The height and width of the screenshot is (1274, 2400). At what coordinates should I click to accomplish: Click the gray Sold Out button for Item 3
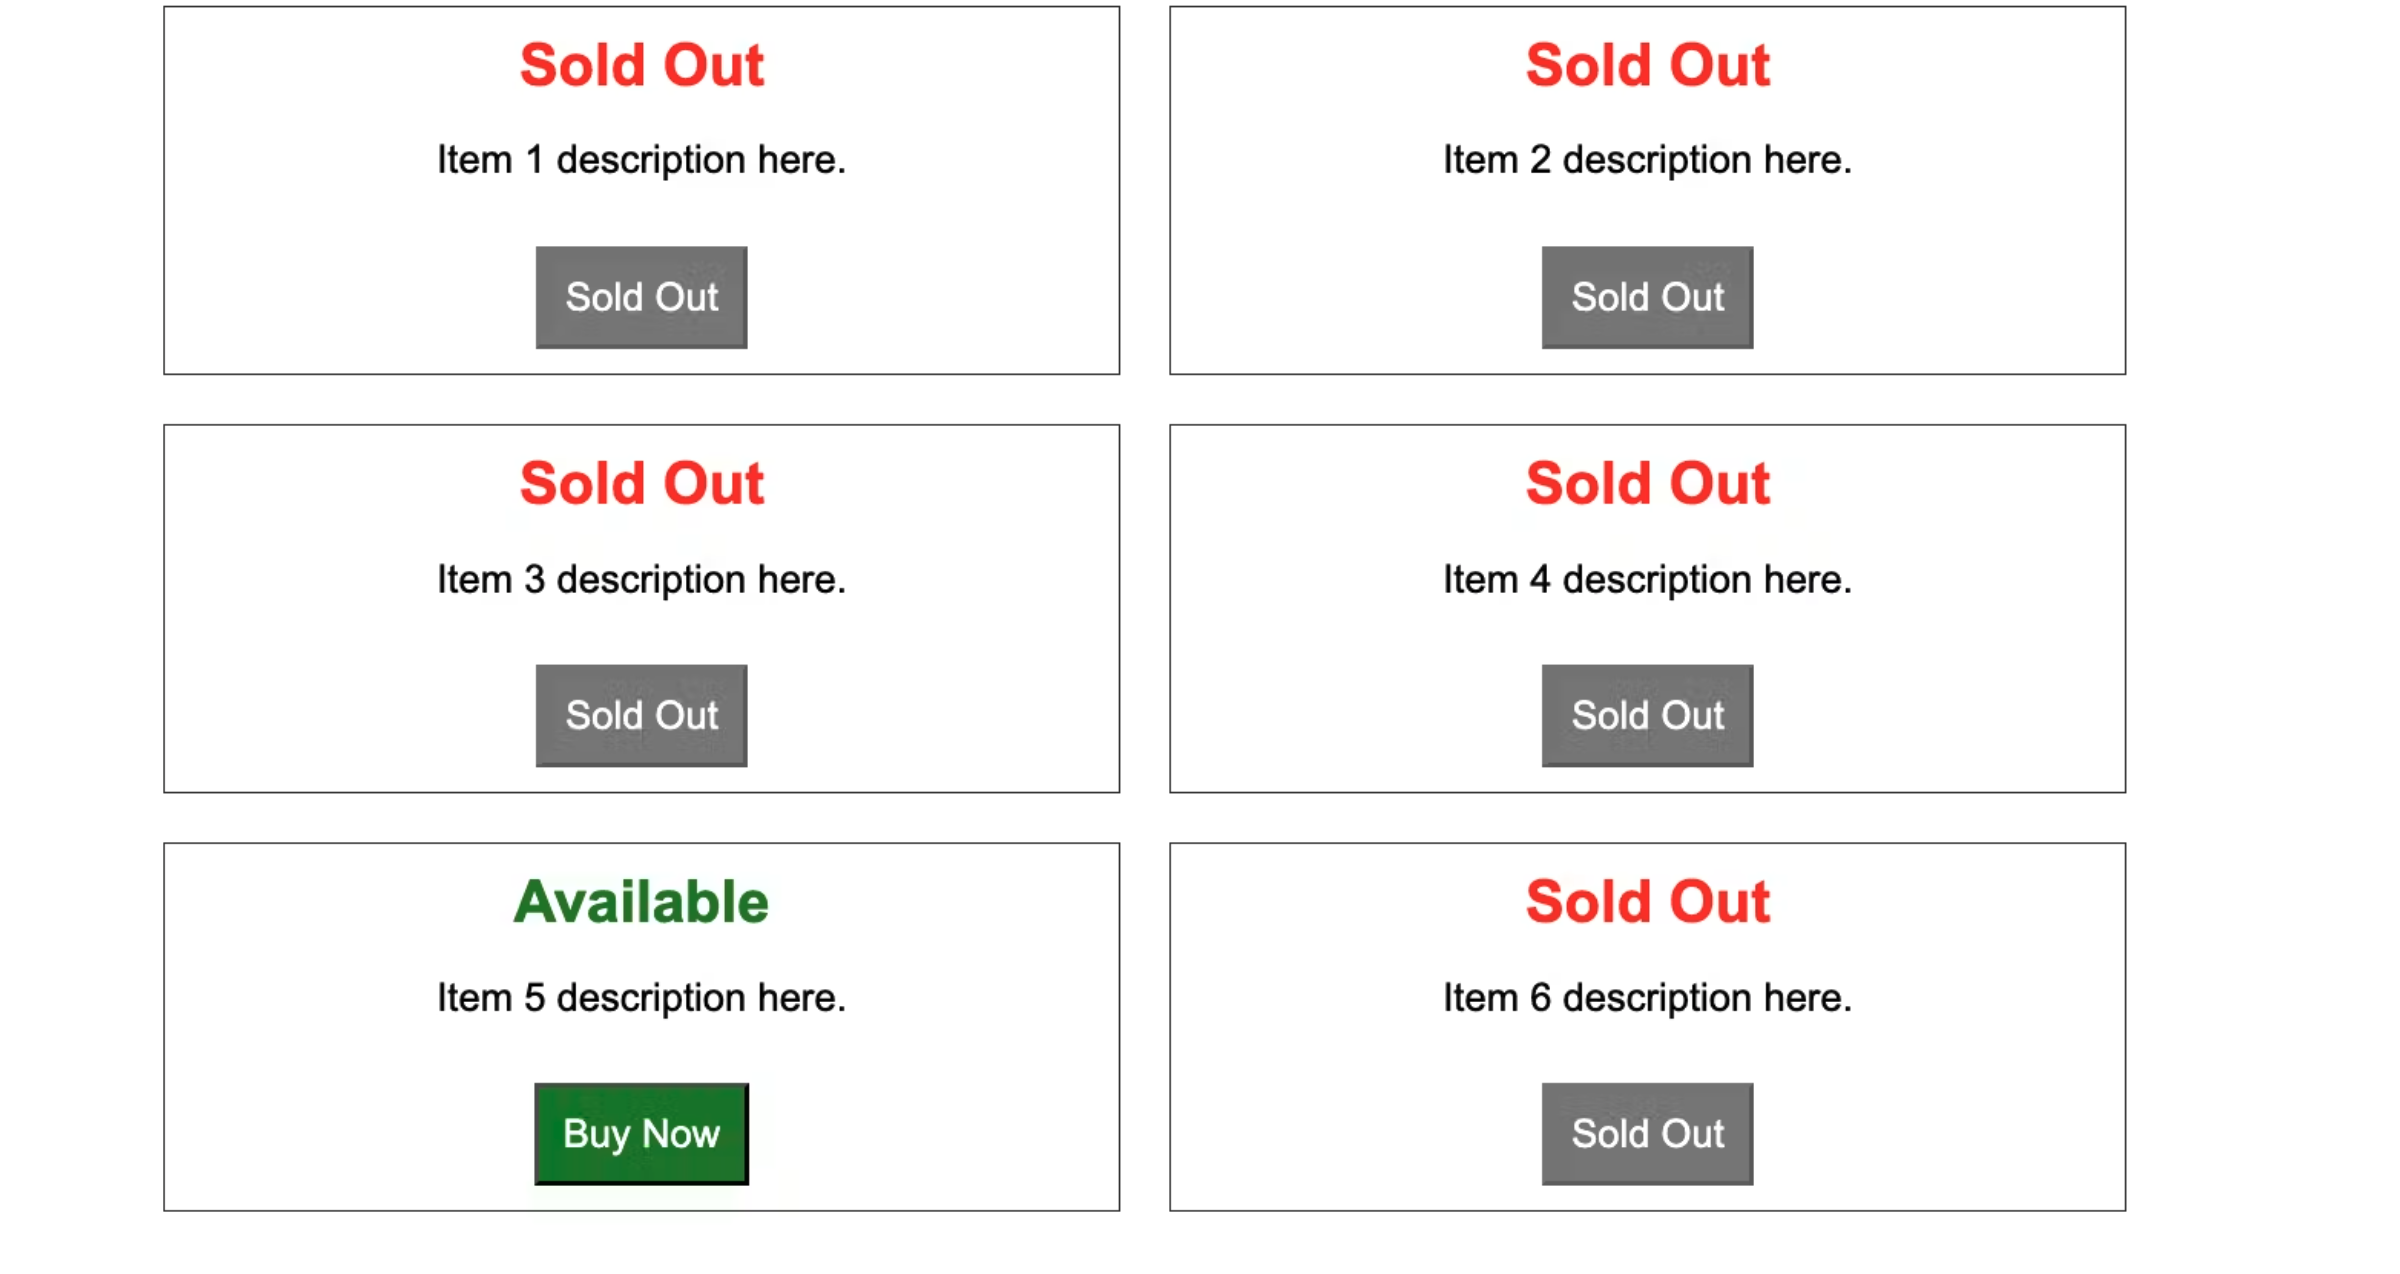point(641,715)
